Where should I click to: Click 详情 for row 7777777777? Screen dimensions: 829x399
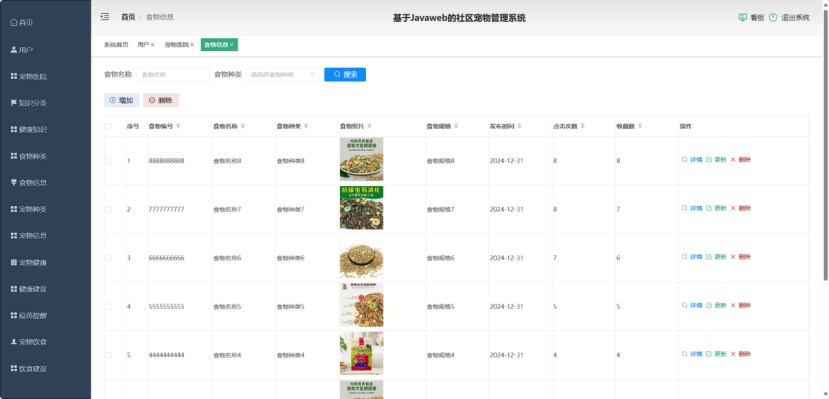pos(692,208)
